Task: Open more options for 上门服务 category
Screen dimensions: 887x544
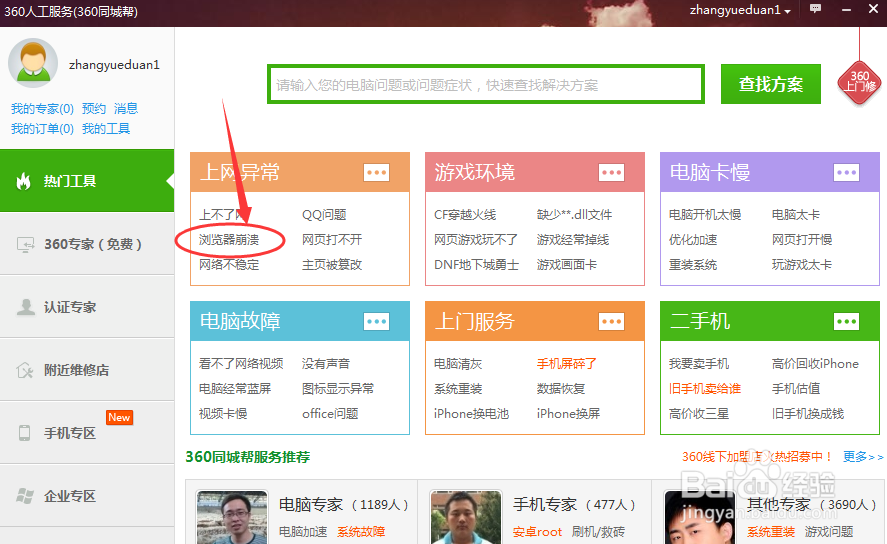Action: [x=612, y=322]
